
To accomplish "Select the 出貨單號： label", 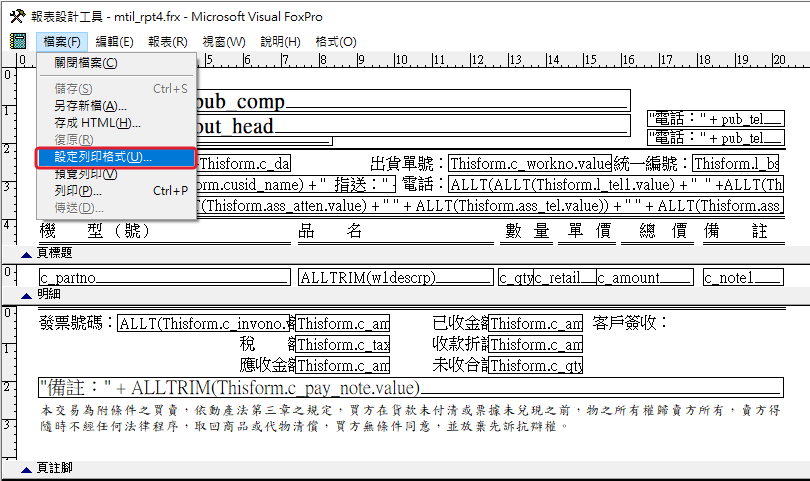I will click(x=408, y=164).
